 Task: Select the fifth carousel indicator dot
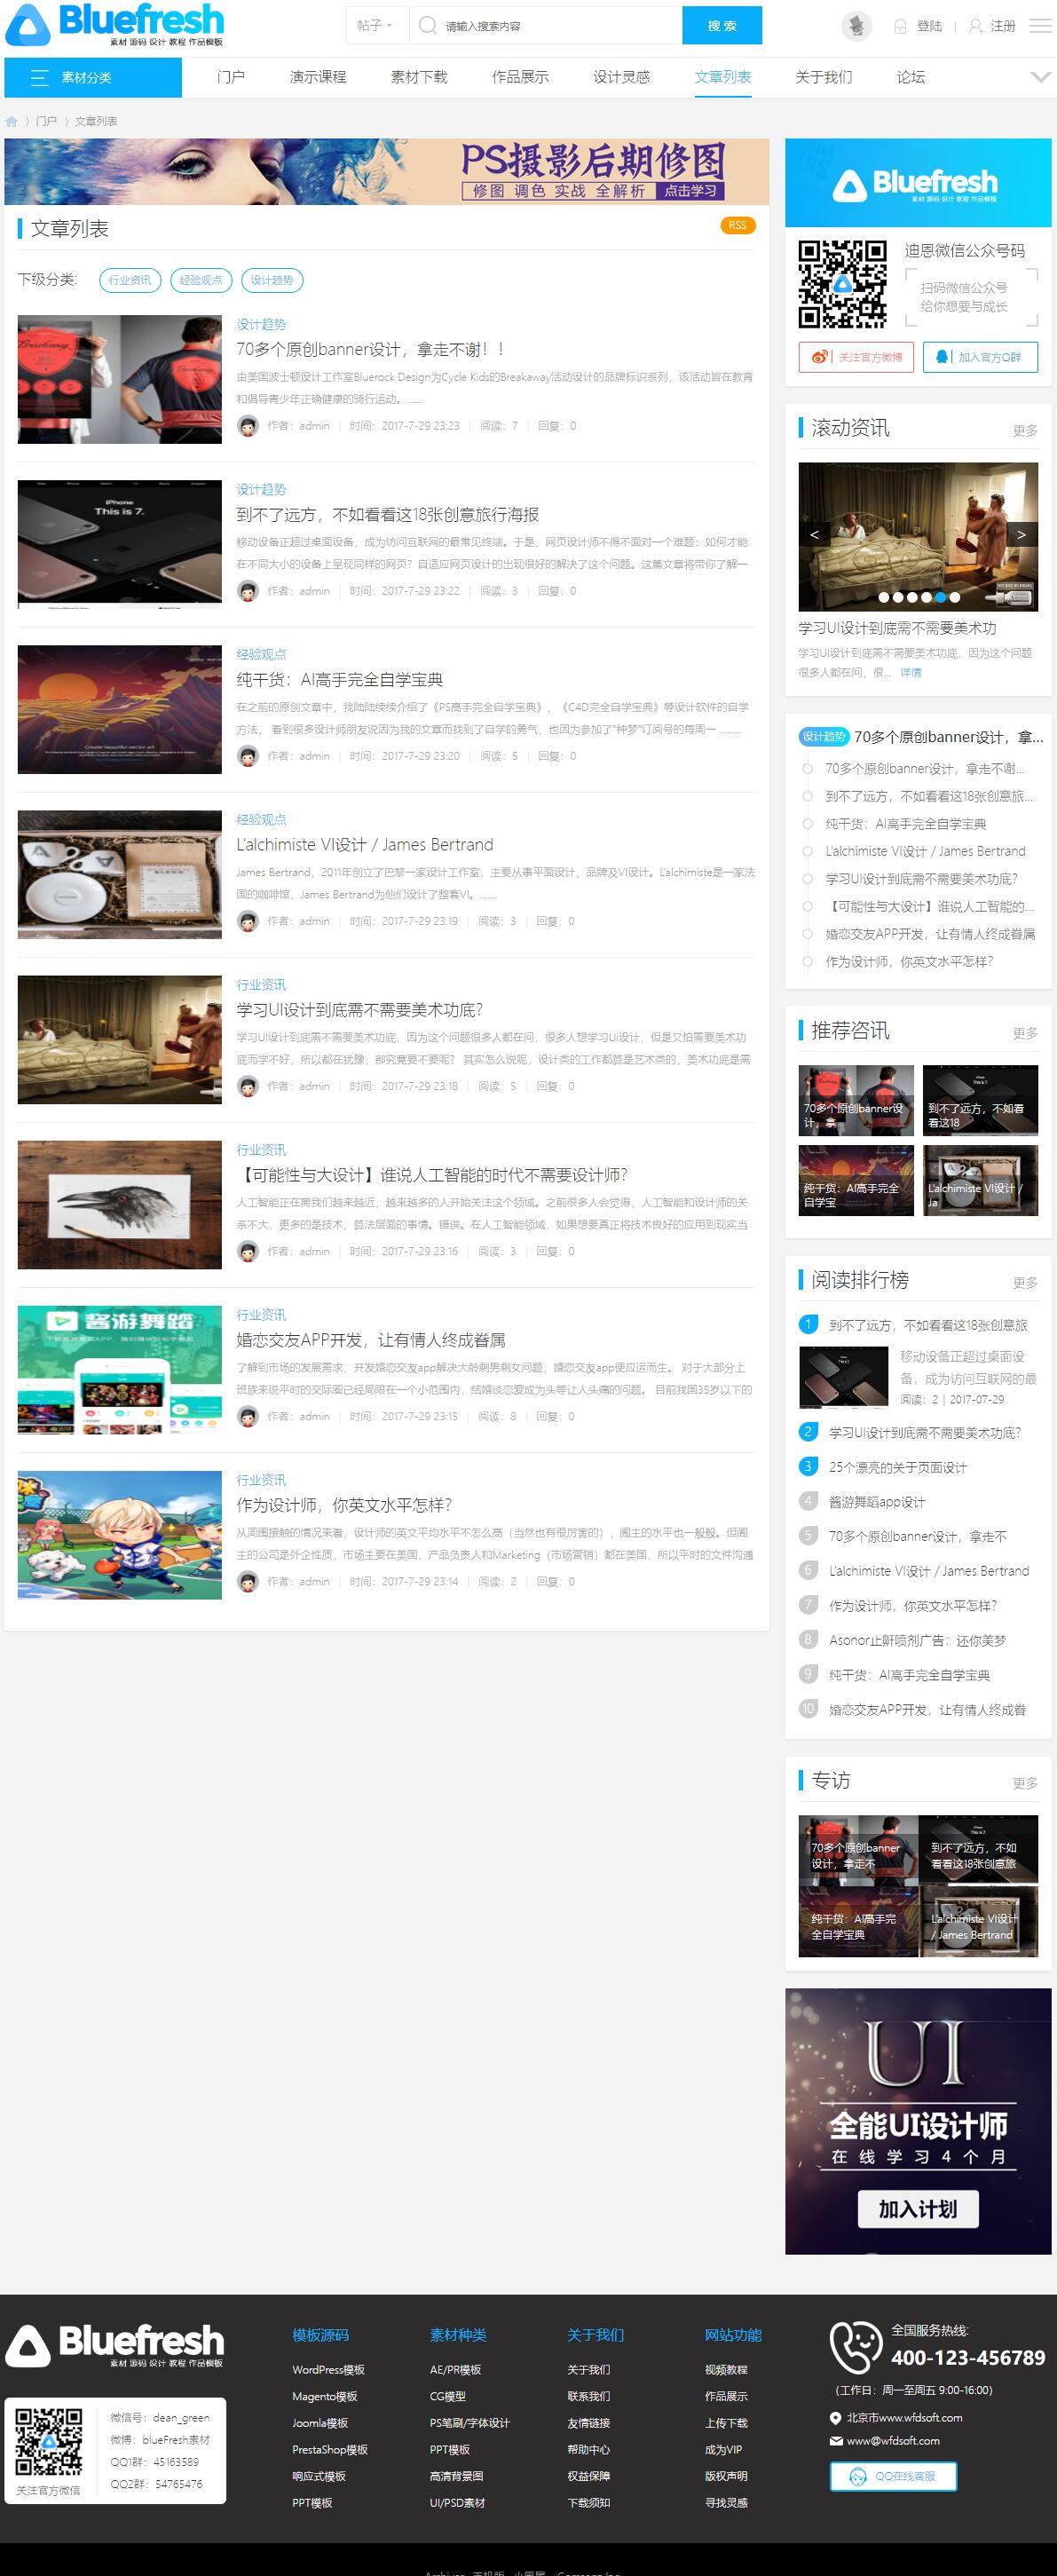click(x=940, y=597)
